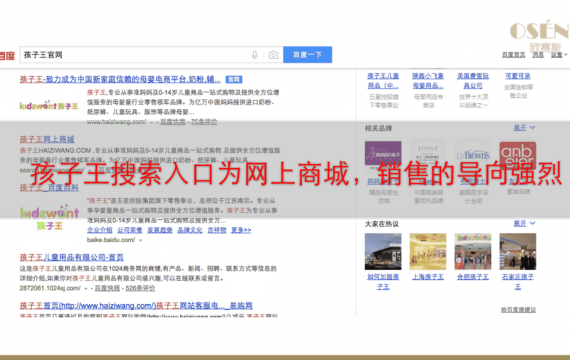
Task: Click the Baidu logo beside search box
Action: point(7,56)
